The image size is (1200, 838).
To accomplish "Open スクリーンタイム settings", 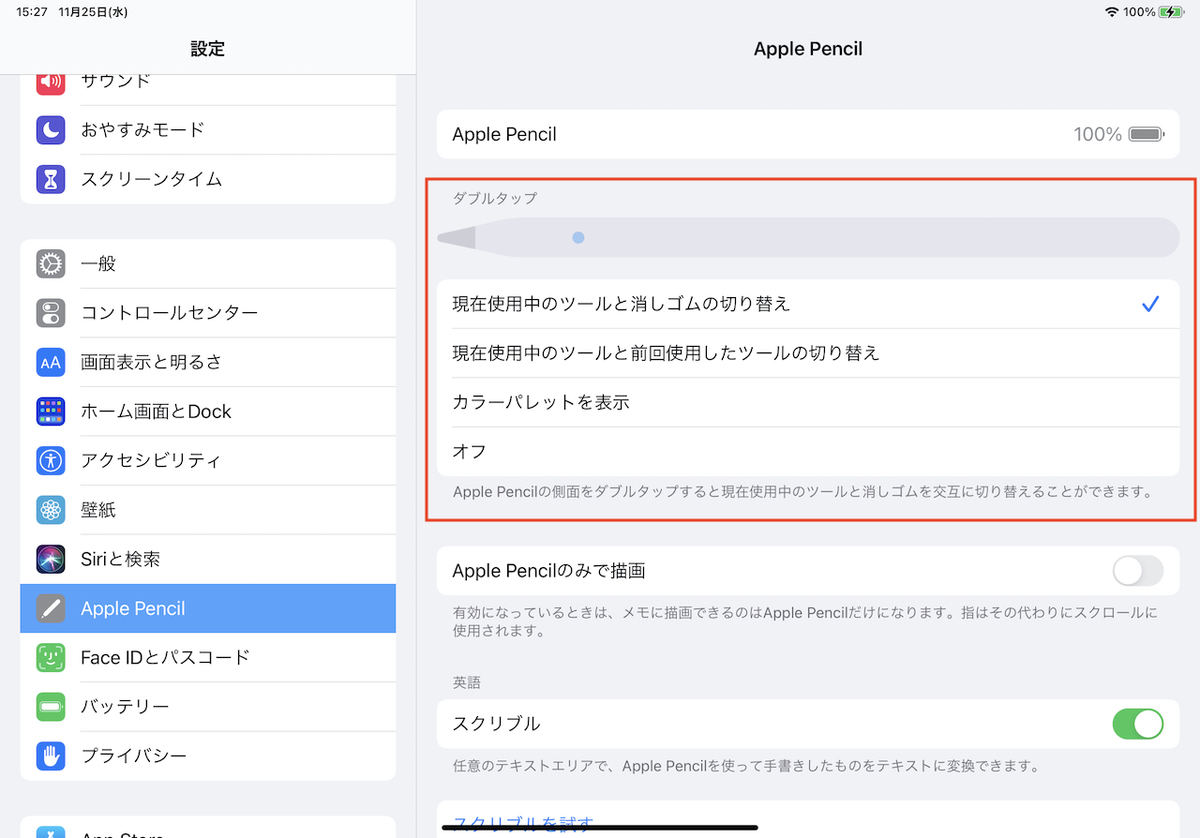I will point(208,179).
